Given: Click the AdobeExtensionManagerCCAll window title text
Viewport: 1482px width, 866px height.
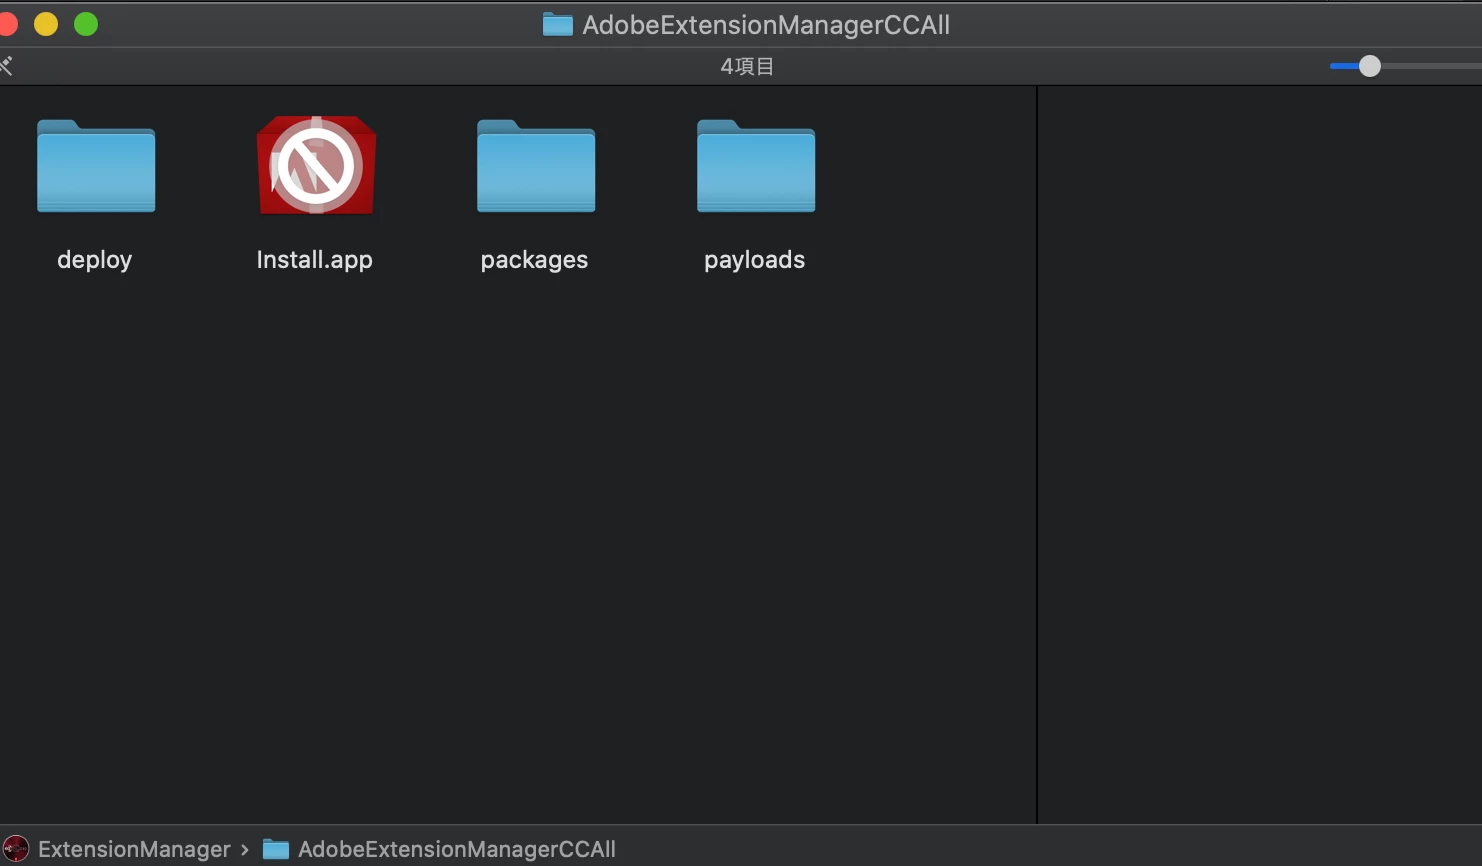Looking at the screenshot, I should [766, 25].
